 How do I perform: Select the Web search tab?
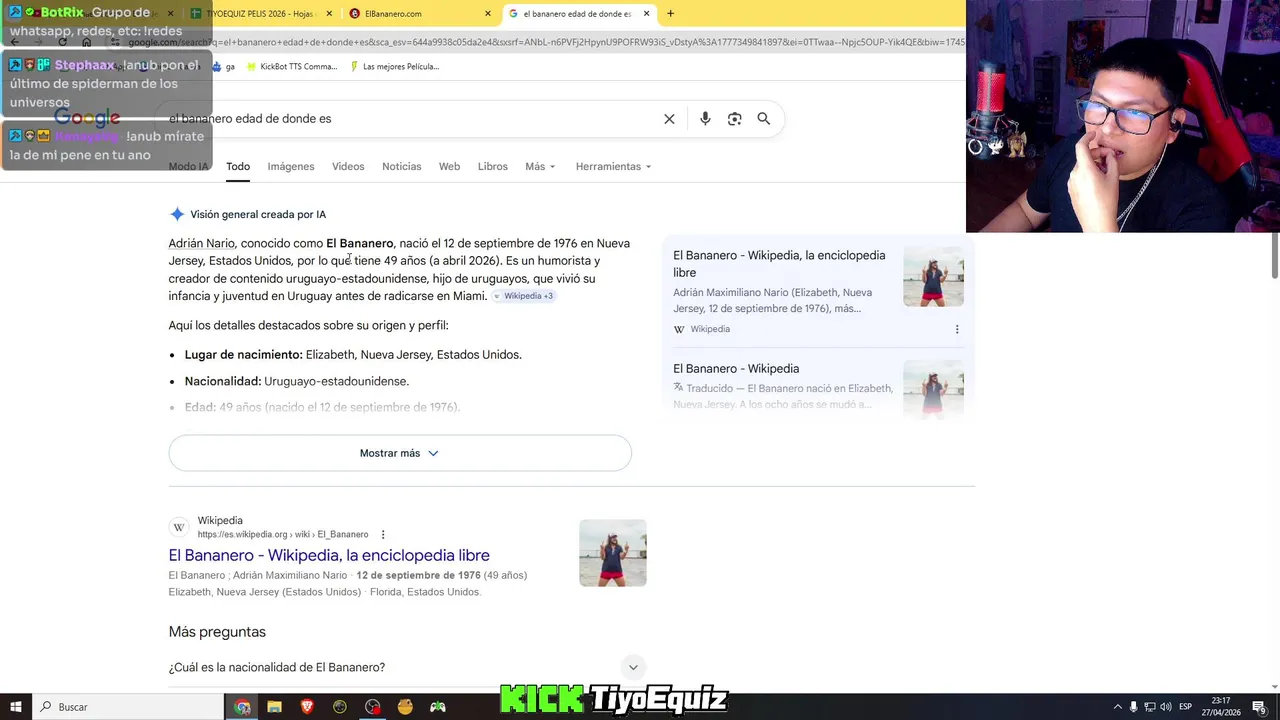(450, 167)
